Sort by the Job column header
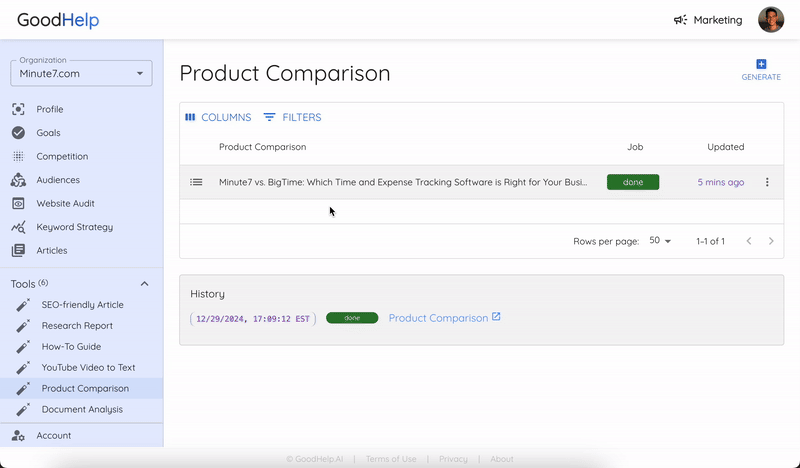Screen dimensions: 800x468 635,147
